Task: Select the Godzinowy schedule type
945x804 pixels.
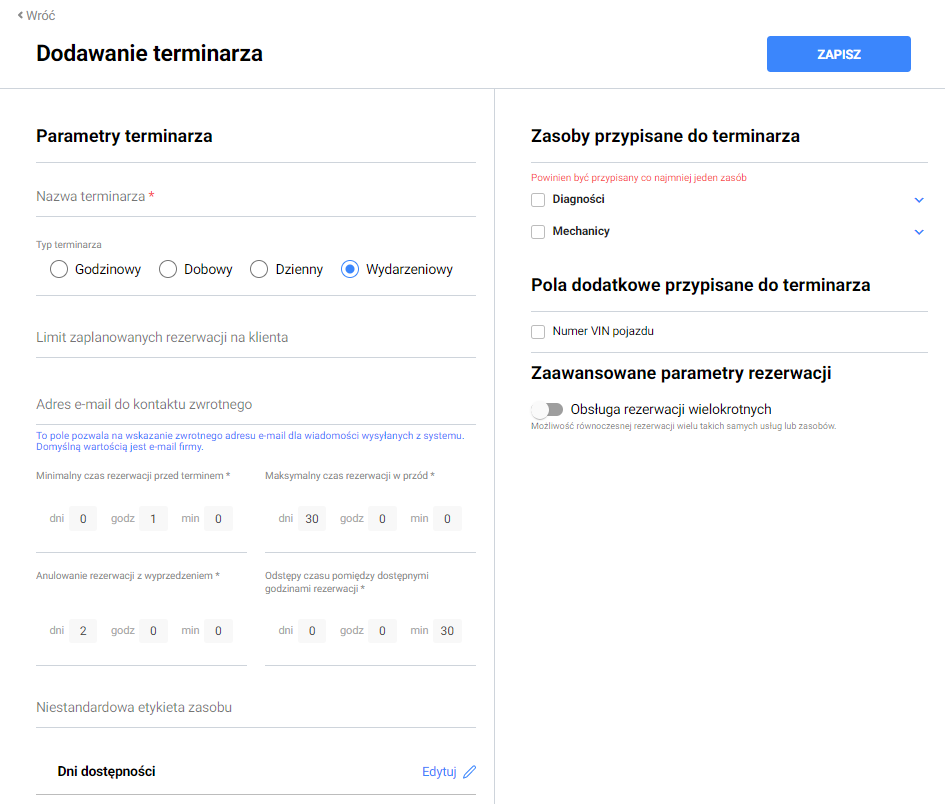Action: click(x=59, y=269)
